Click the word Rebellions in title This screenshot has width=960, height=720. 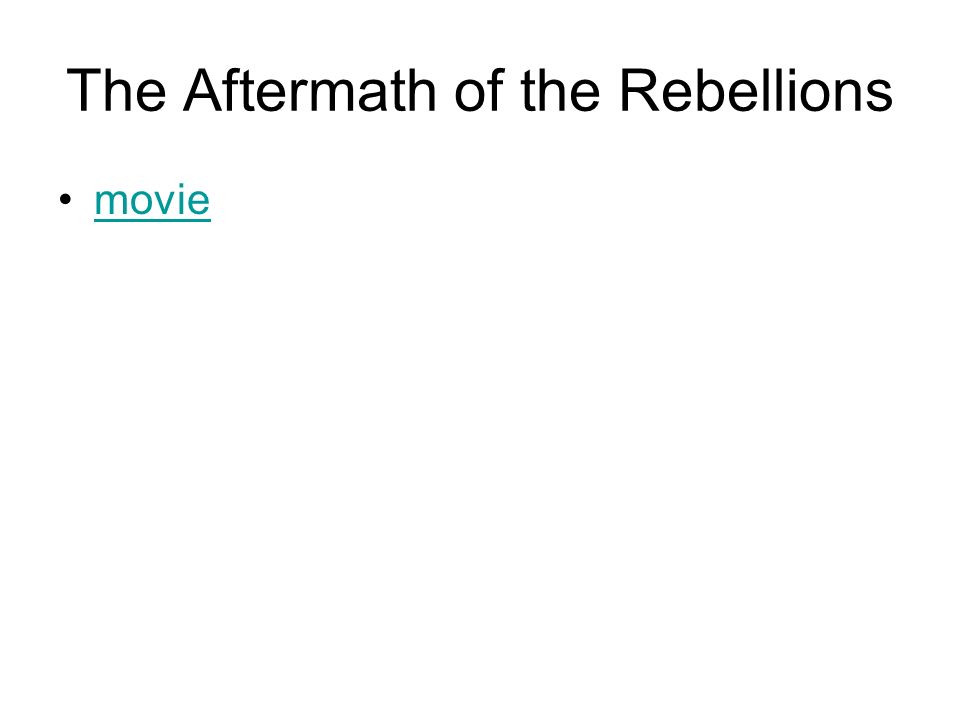[x=756, y=91]
